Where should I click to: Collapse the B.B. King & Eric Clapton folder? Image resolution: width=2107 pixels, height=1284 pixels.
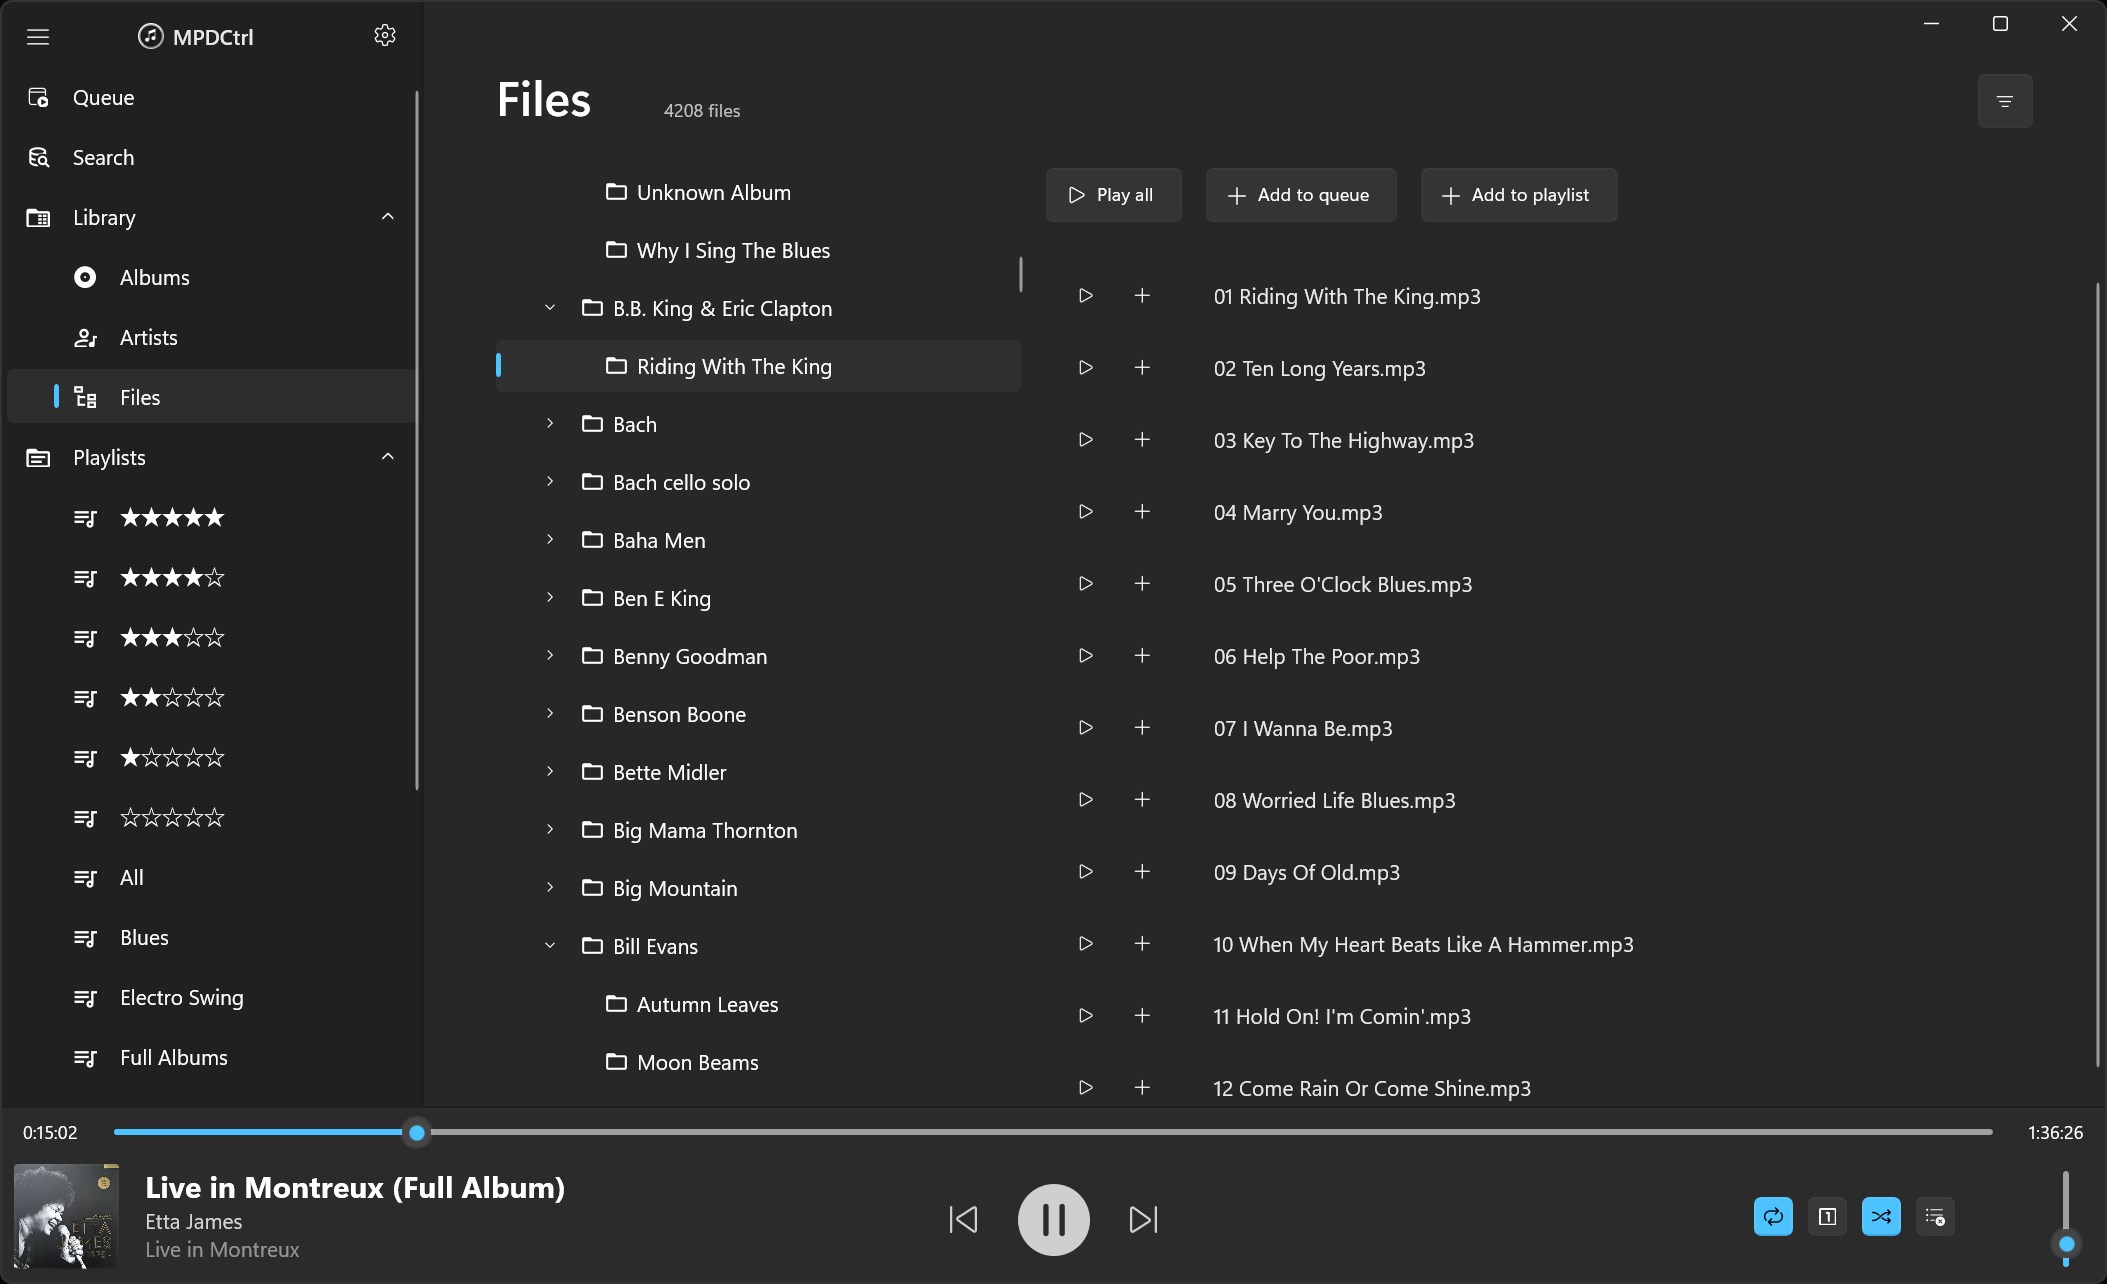tap(550, 308)
